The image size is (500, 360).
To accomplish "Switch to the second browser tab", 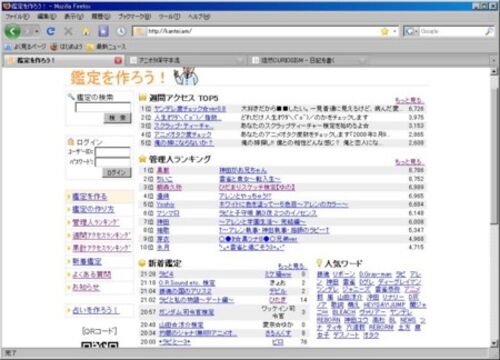I will point(186,60).
